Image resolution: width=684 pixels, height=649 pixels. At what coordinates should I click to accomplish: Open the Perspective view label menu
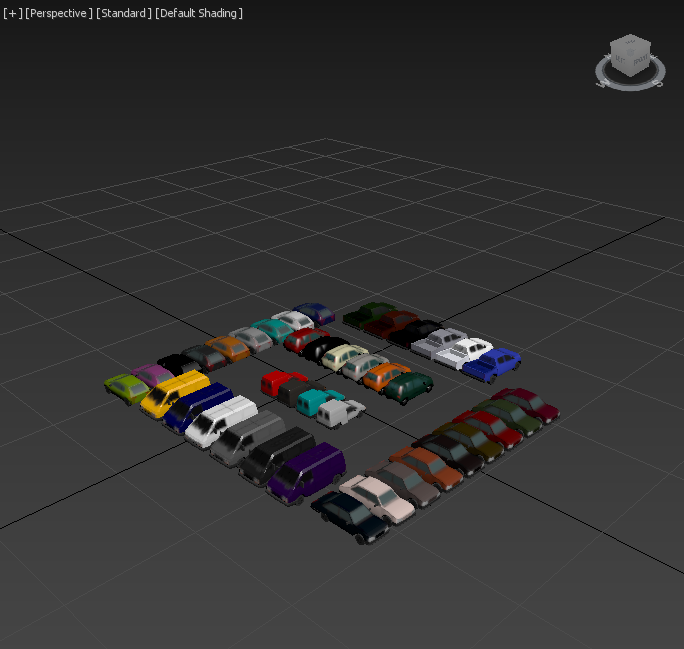(59, 13)
